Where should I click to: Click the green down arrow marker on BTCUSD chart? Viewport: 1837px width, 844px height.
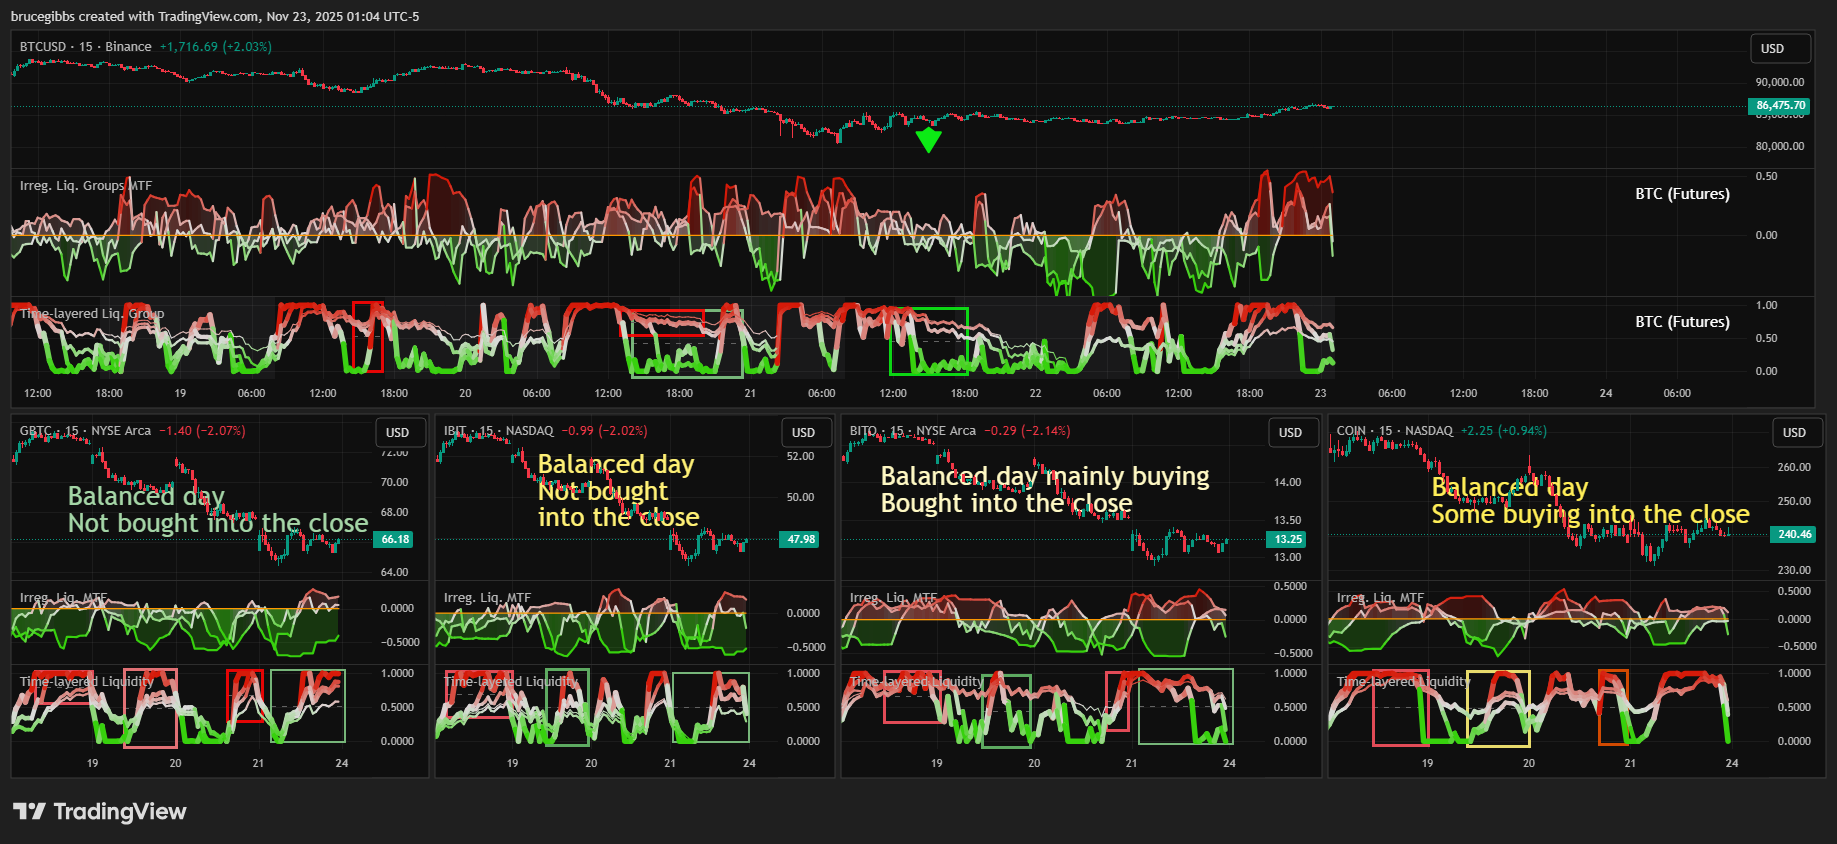coord(928,140)
